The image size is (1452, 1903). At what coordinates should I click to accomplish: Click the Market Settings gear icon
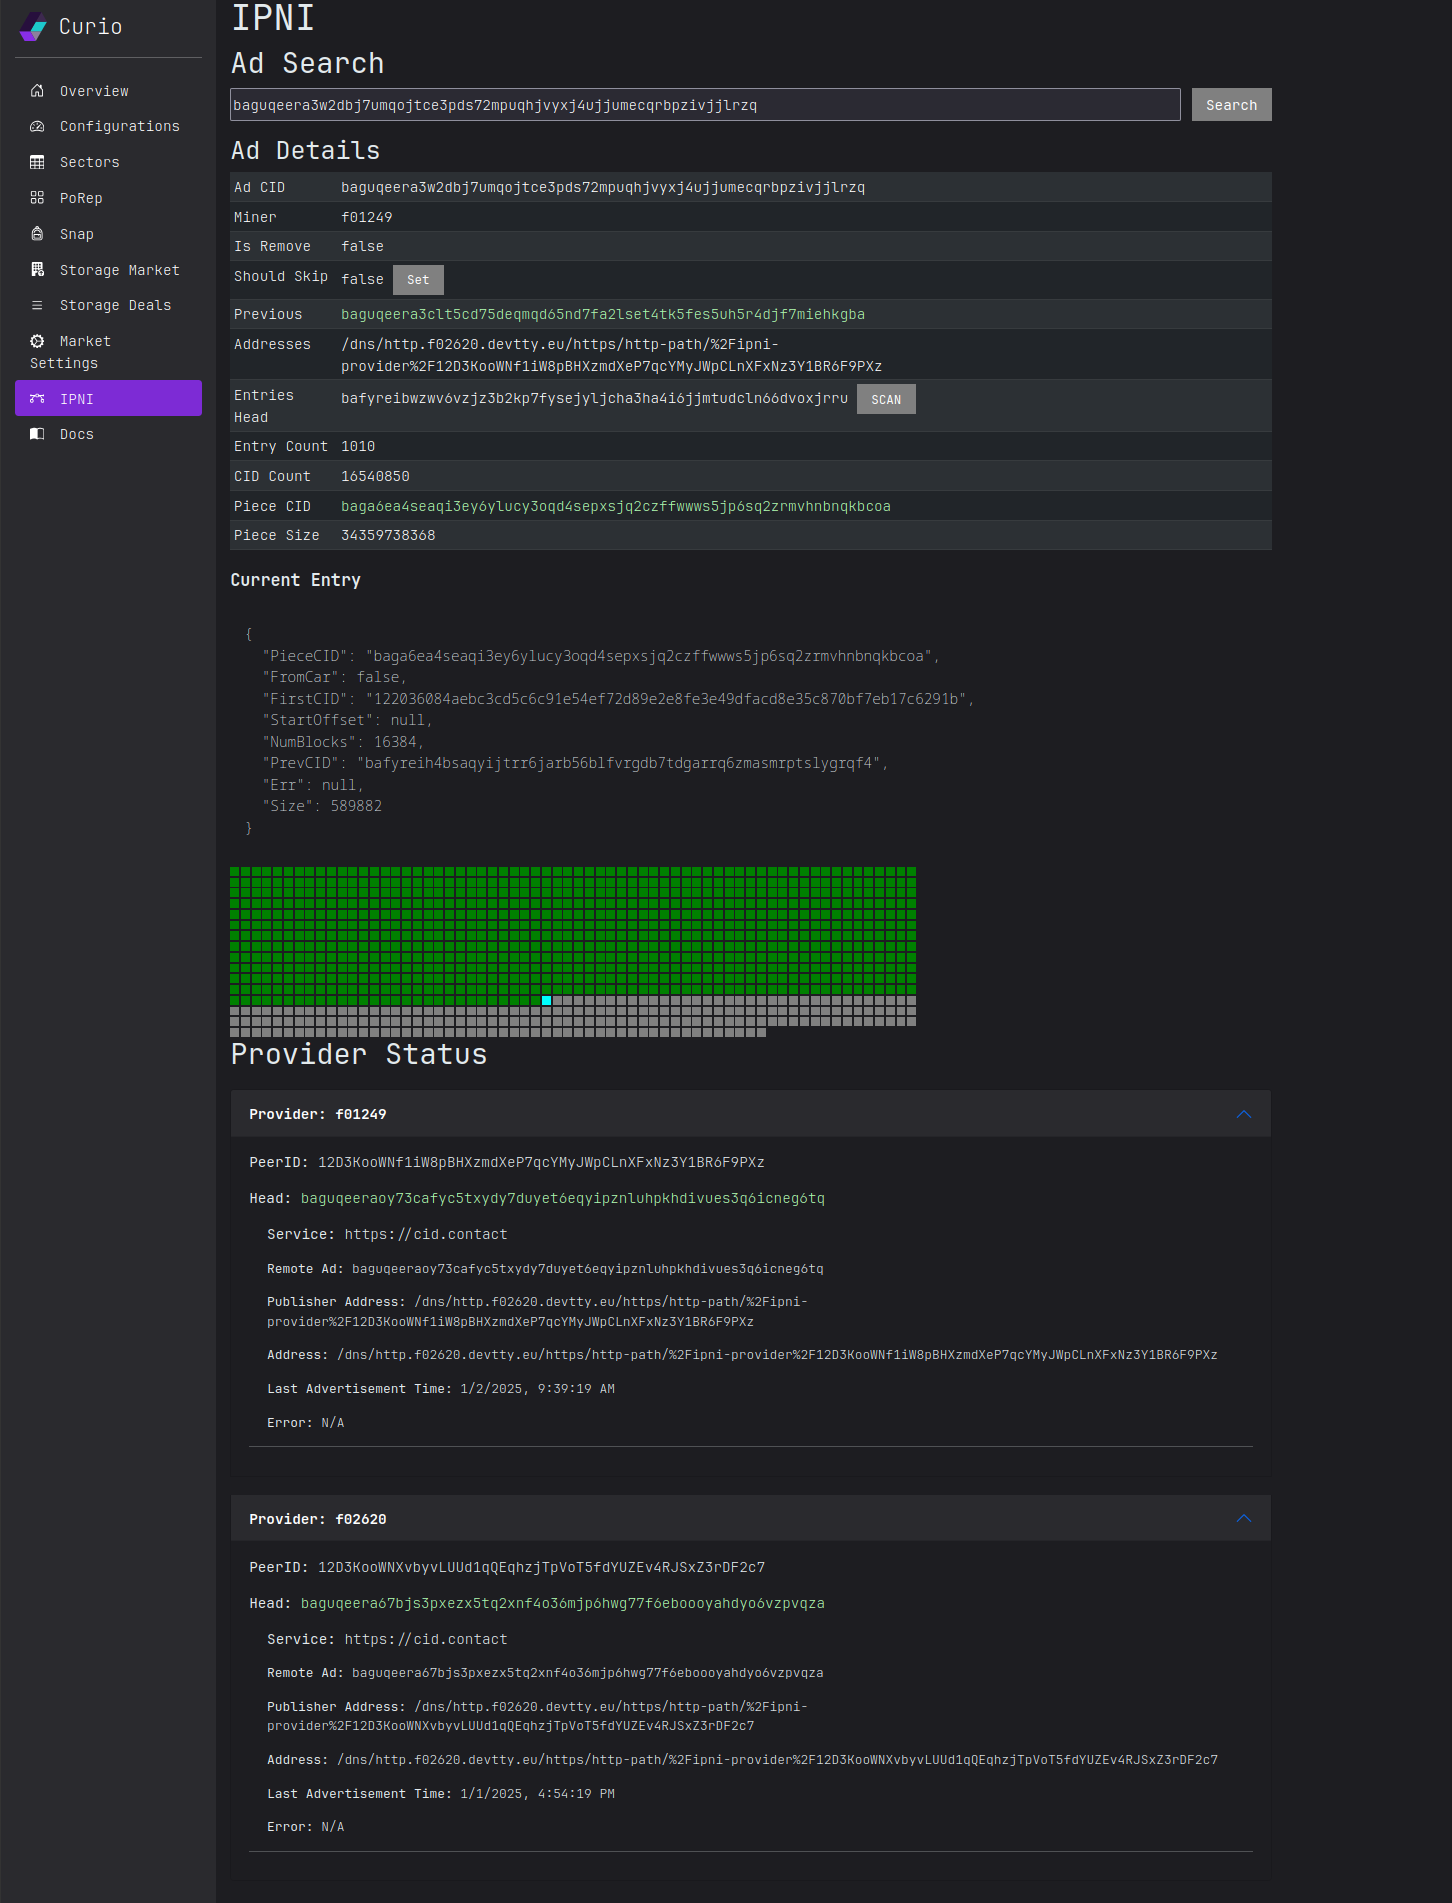[x=37, y=341]
